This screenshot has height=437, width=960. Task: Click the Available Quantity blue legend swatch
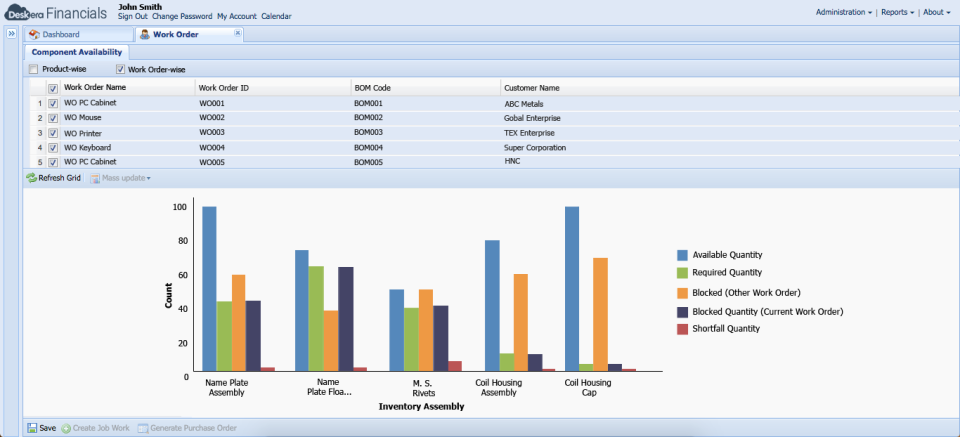click(683, 255)
